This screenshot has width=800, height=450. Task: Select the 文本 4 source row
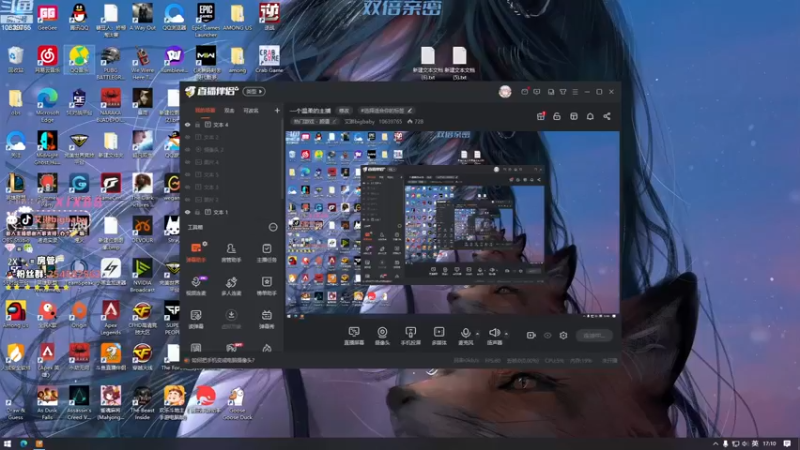click(232, 124)
